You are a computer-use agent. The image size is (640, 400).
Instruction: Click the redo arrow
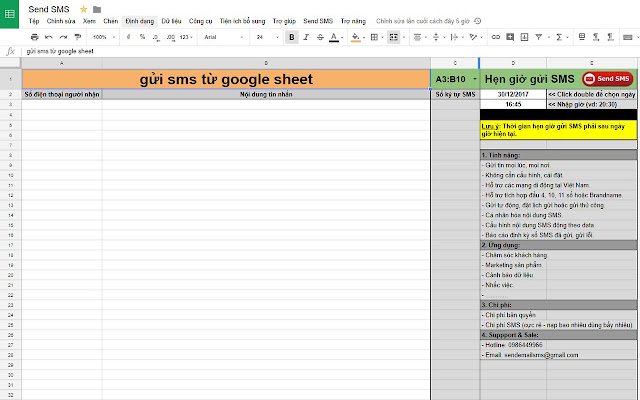tap(63, 37)
